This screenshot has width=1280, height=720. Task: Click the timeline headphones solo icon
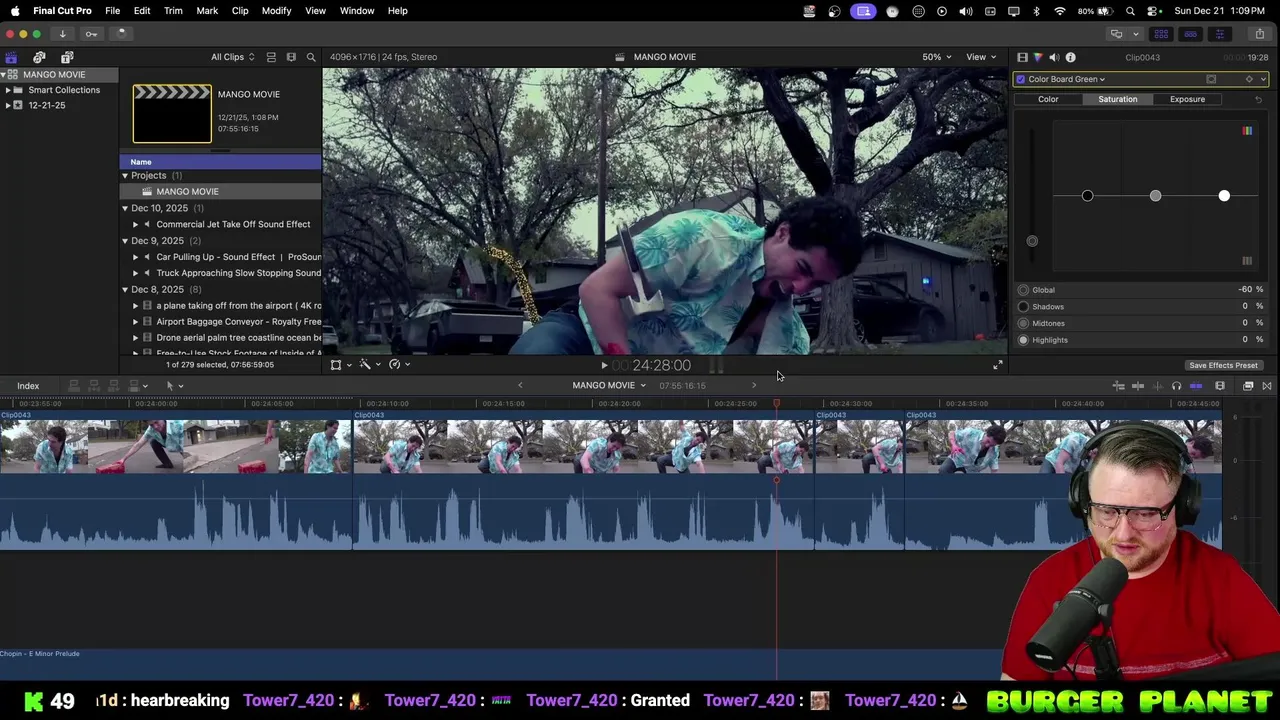[1176, 386]
